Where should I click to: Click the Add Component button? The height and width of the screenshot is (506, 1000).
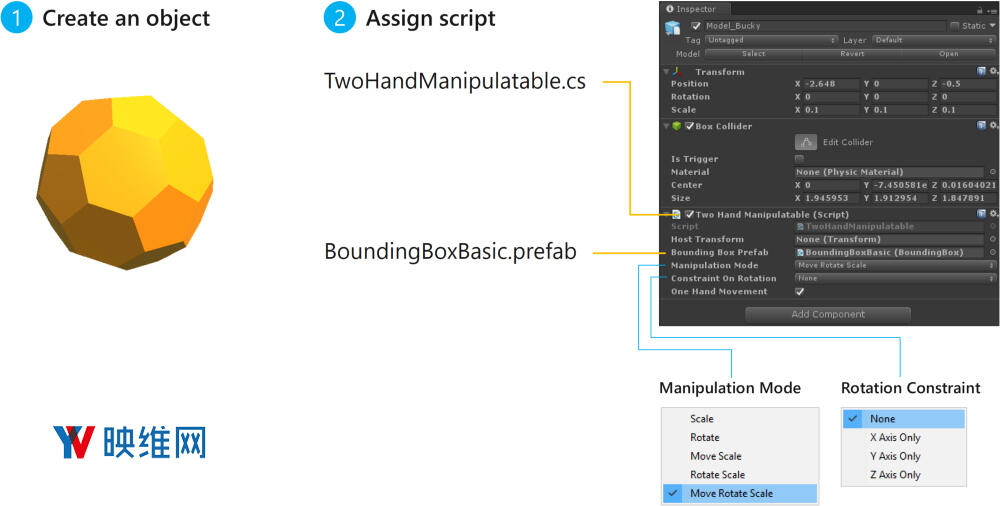coord(827,314)
